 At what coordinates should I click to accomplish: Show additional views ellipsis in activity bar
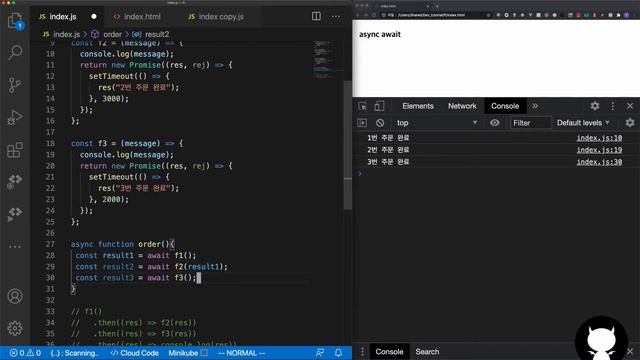pyautogui.click(x=15, y=247)
